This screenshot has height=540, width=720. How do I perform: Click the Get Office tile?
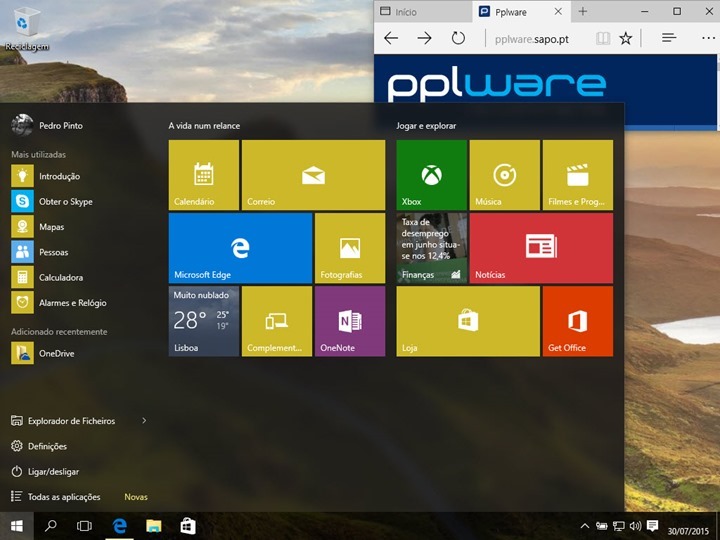click(x=578, y=321)
